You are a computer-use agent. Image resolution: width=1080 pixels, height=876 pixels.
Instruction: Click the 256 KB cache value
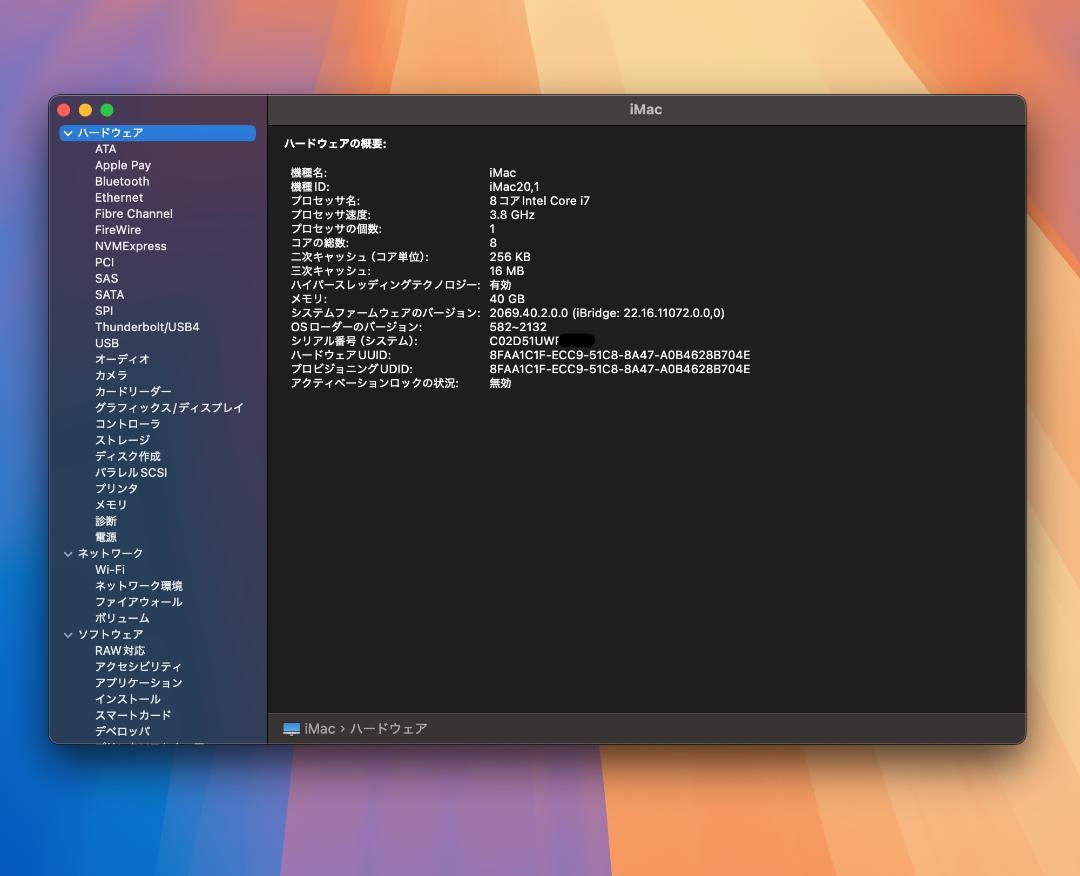tap(510, 257)
